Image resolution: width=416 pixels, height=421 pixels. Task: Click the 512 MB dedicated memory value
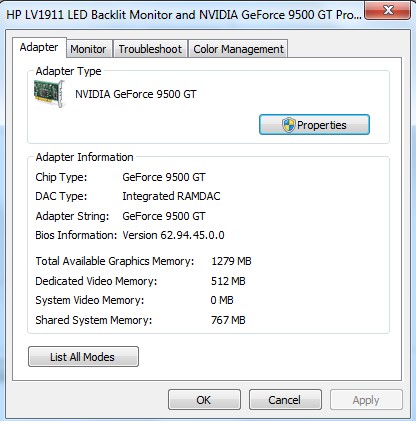click(228, 281)
